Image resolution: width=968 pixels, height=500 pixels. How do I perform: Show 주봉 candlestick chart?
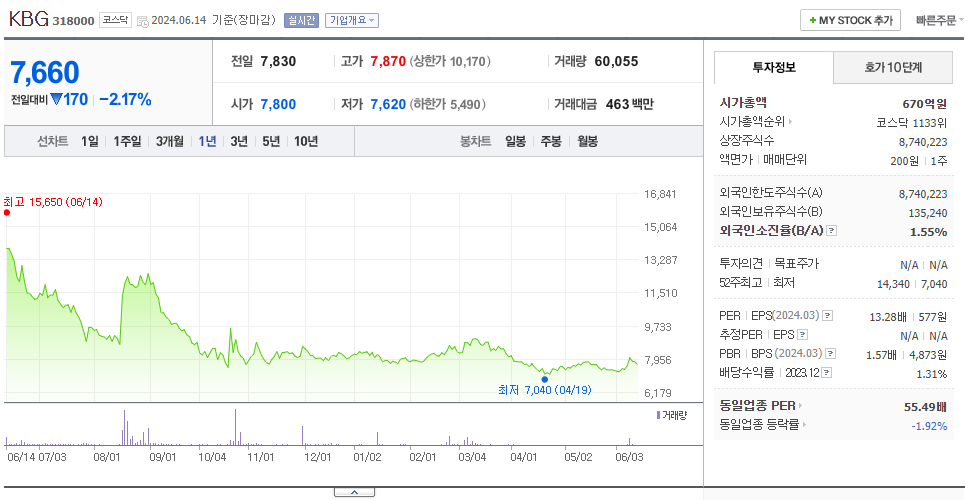click(x=551, y=141)
